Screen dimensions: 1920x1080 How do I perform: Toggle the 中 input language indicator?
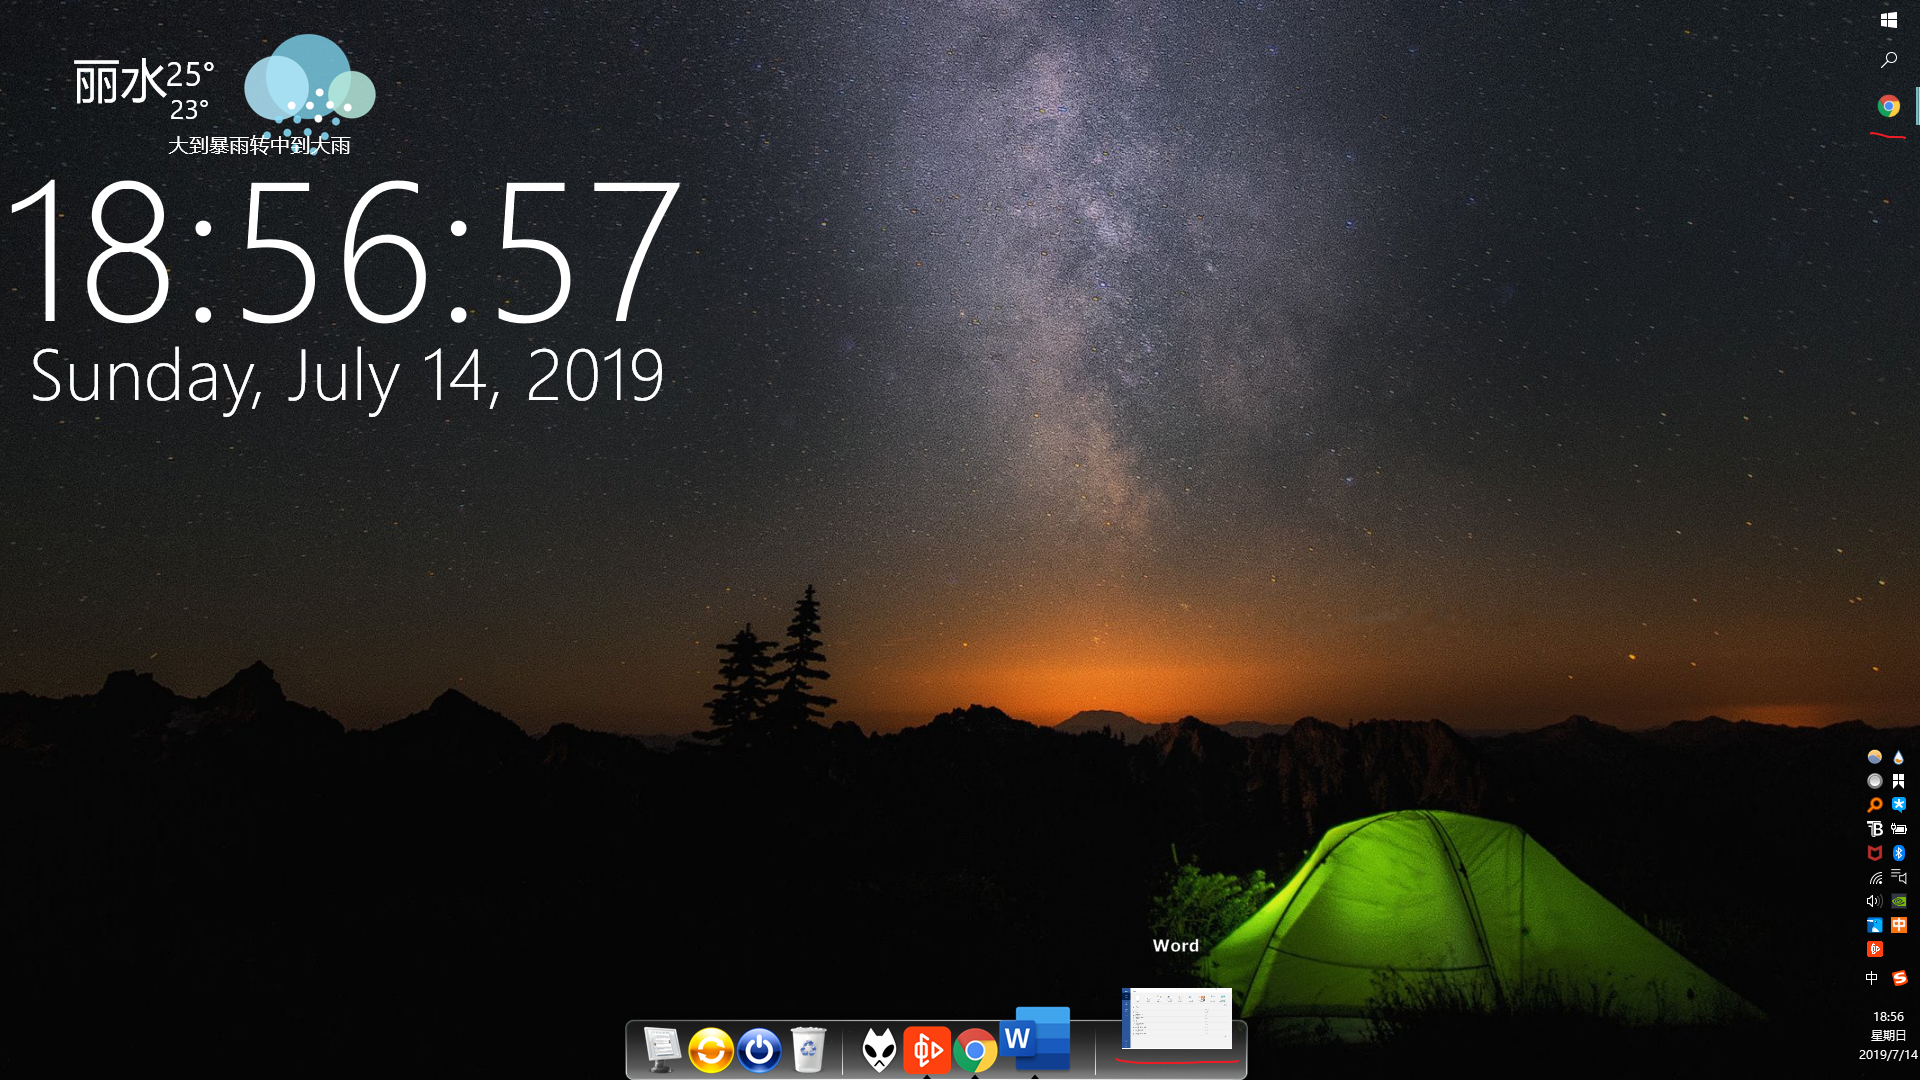point(1871,978)
